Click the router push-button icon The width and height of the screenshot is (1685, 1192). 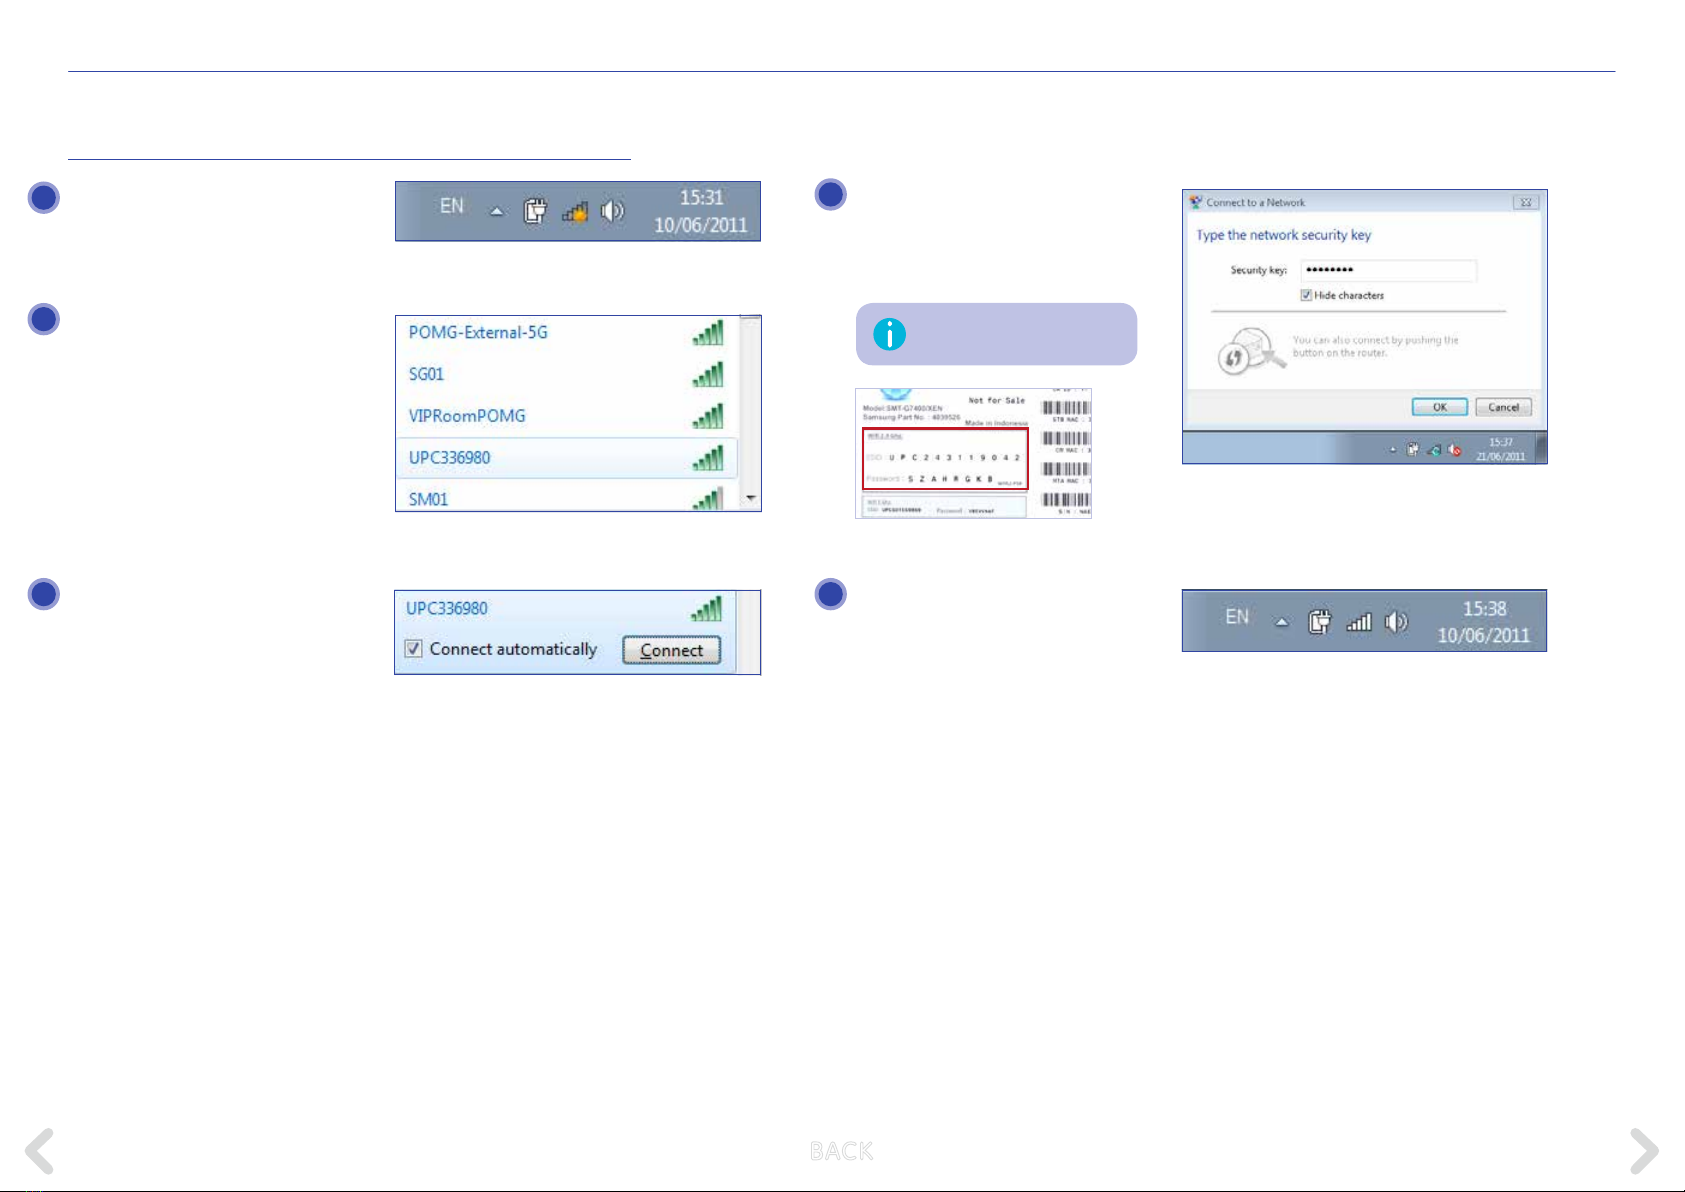tap(1250, 352)
